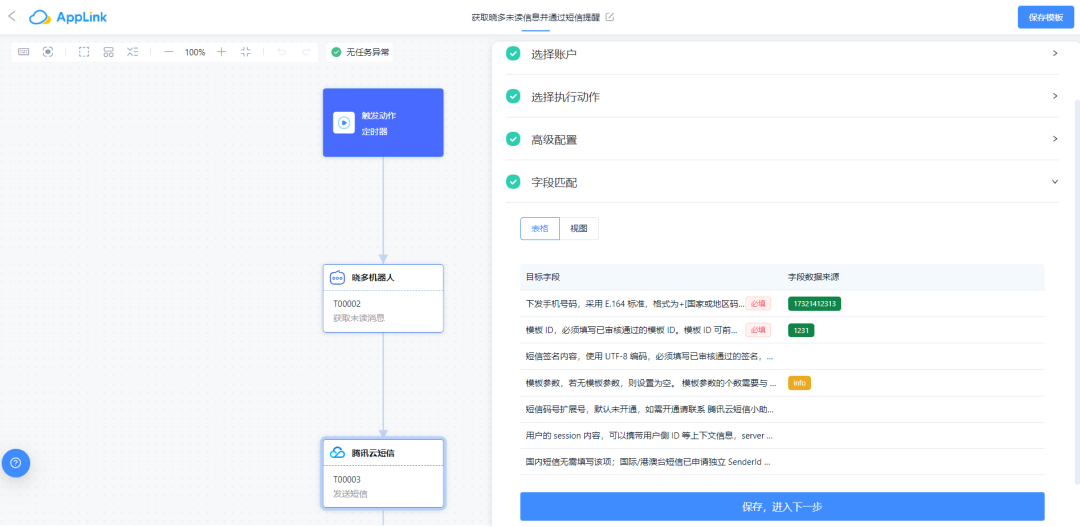This screenshot has width=1080, height=527.
Task: Click the marquee selection tool icon
Action: 84,52
